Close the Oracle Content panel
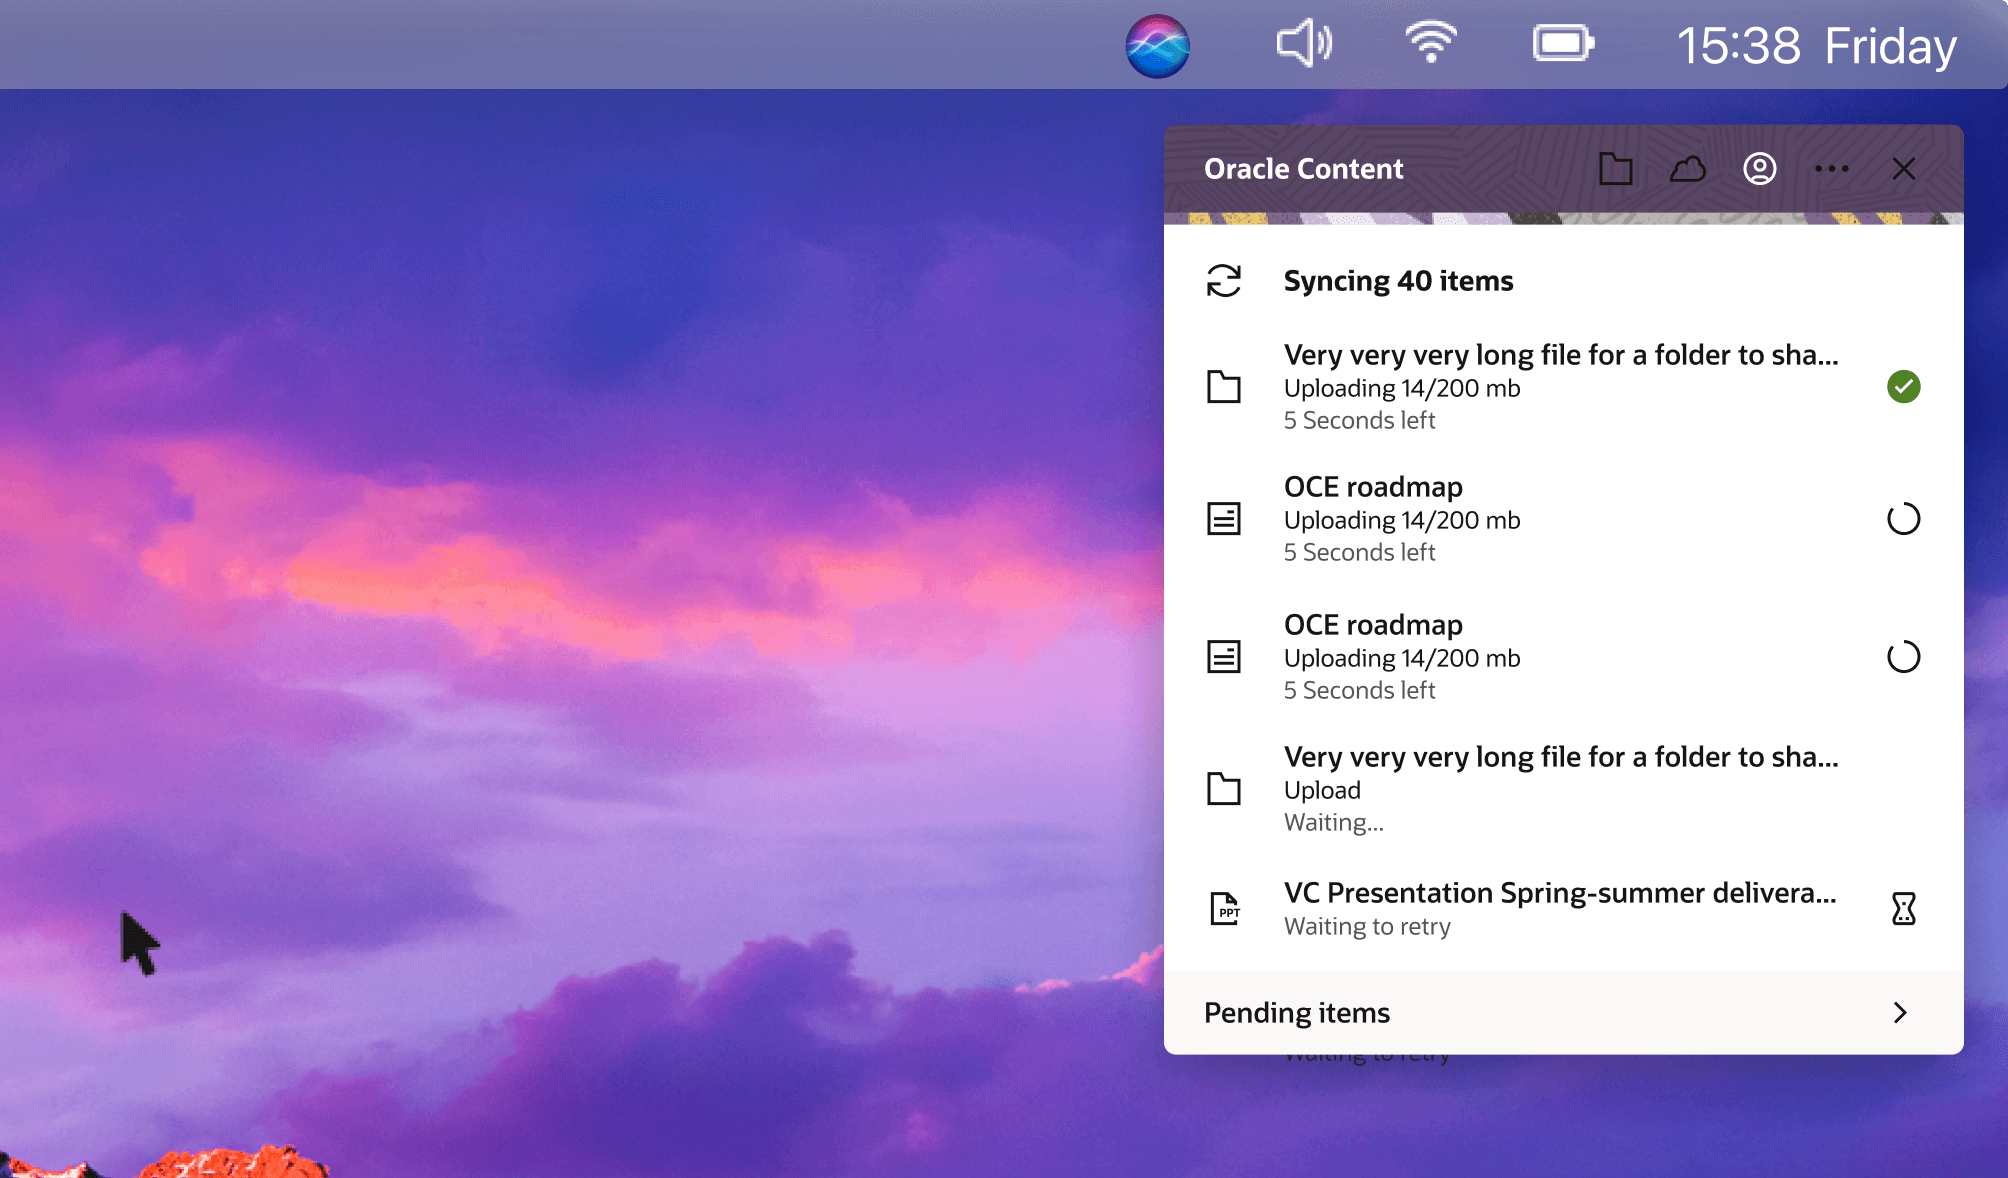This screenshot has width=2008, height=1178. 1903,169
